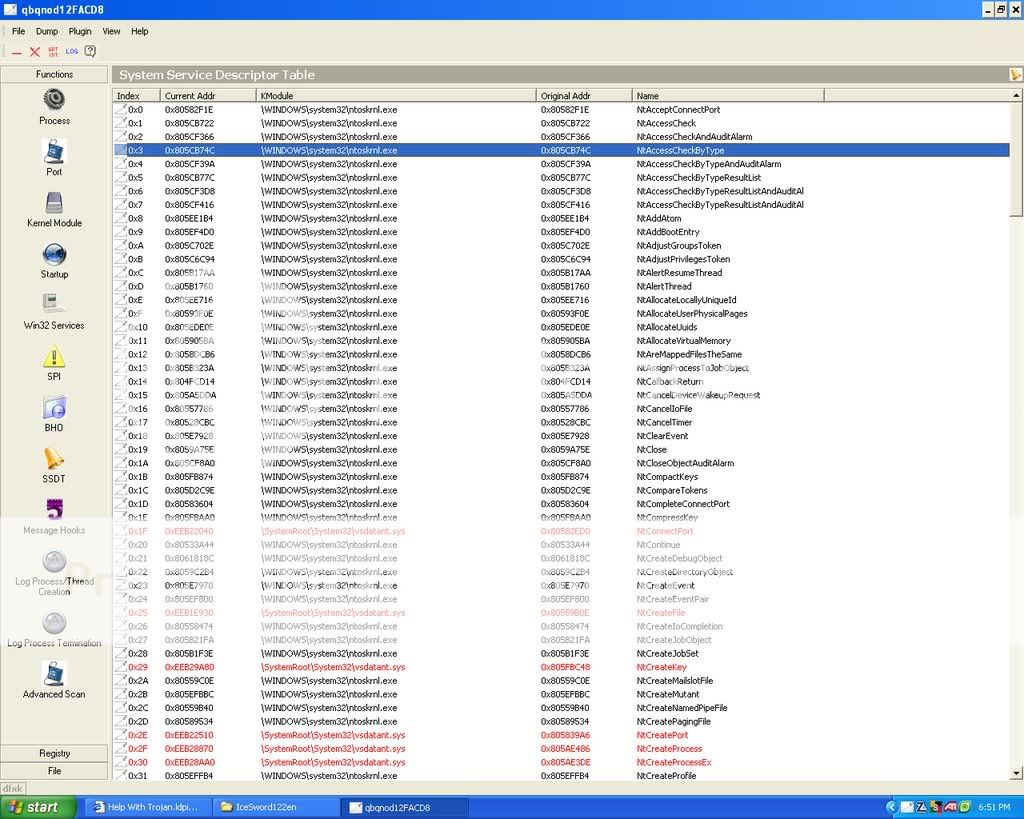Image resolution: width=1024 pixels, height=819 pixels.
Task: Open the Dump menu
Action: click(47, 31)
